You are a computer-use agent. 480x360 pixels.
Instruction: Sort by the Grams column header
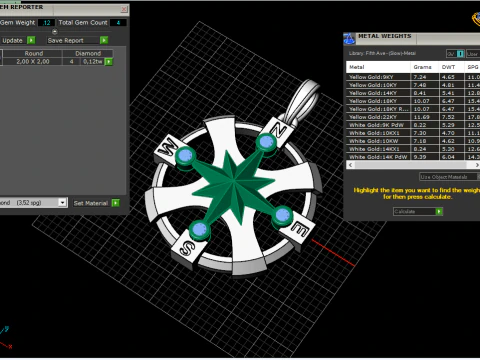[x=424, y=67]
